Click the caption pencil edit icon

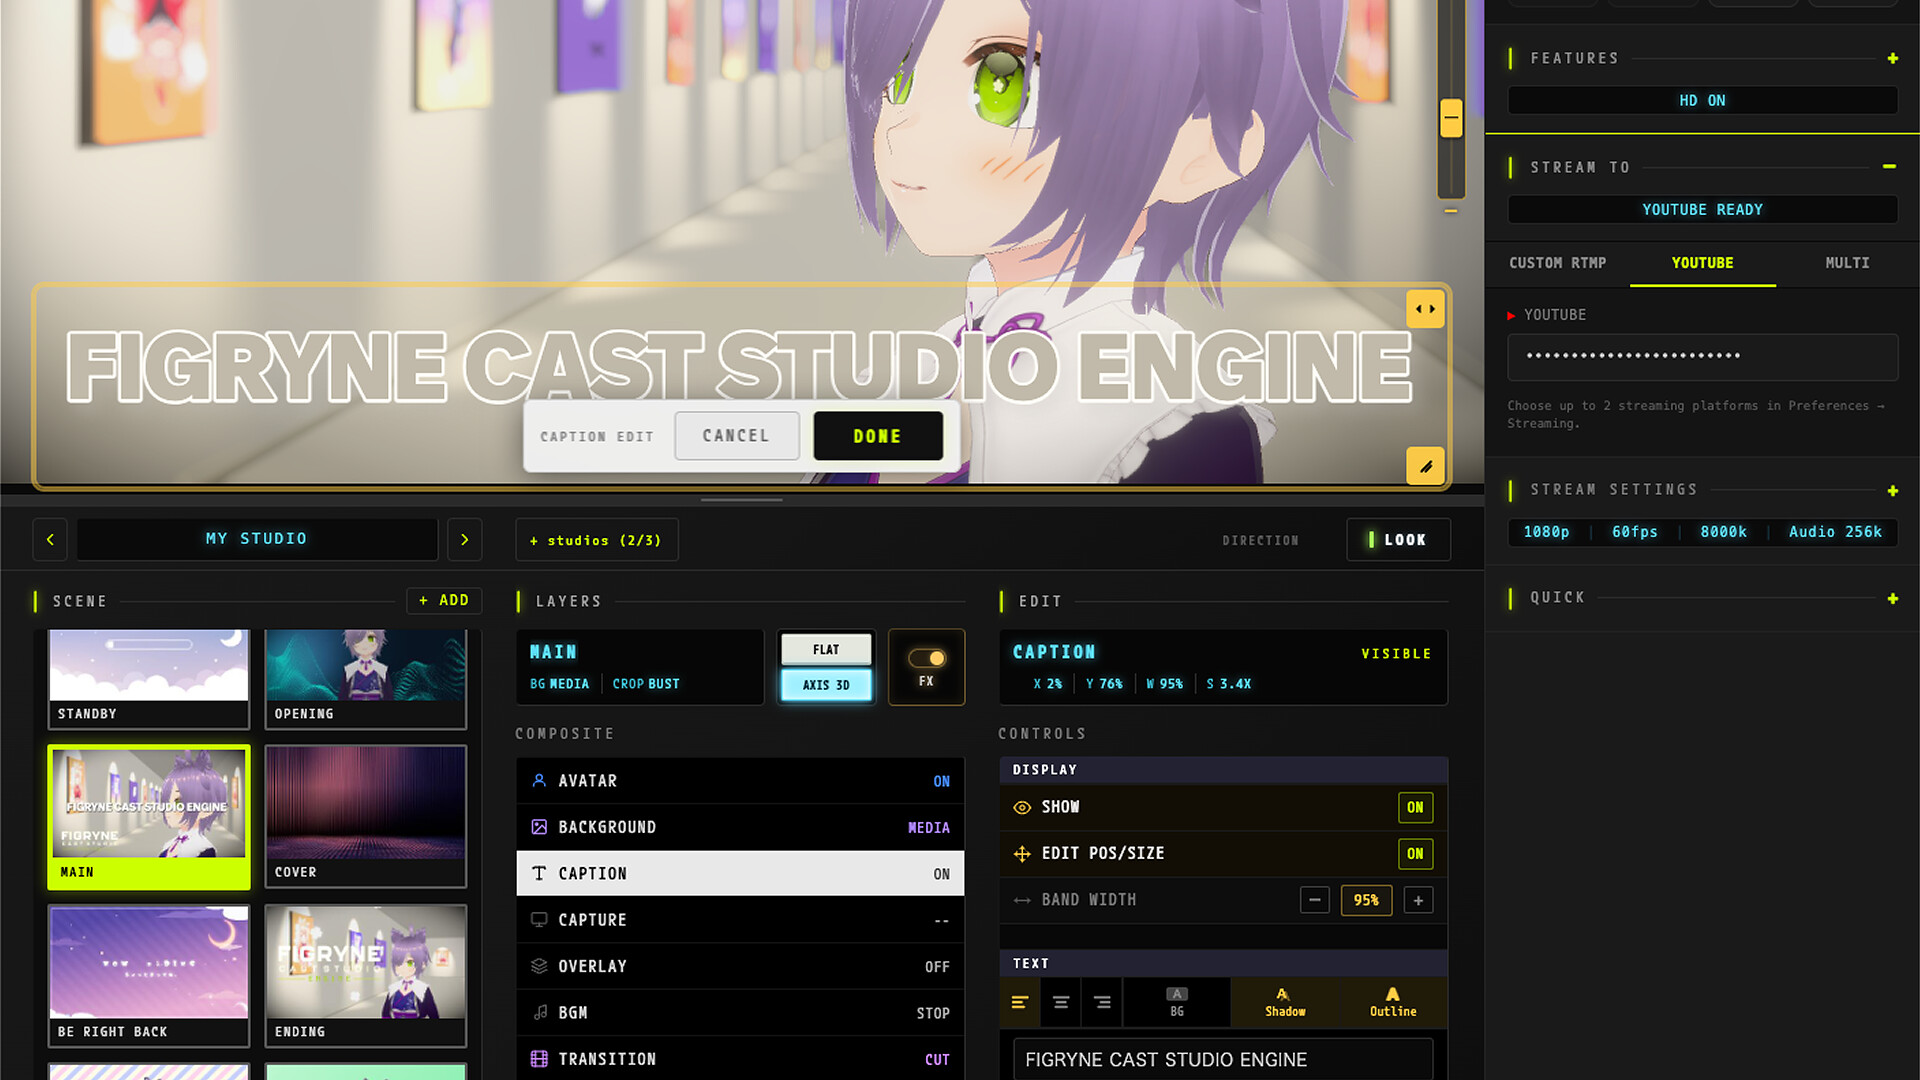coord(1425,466)
